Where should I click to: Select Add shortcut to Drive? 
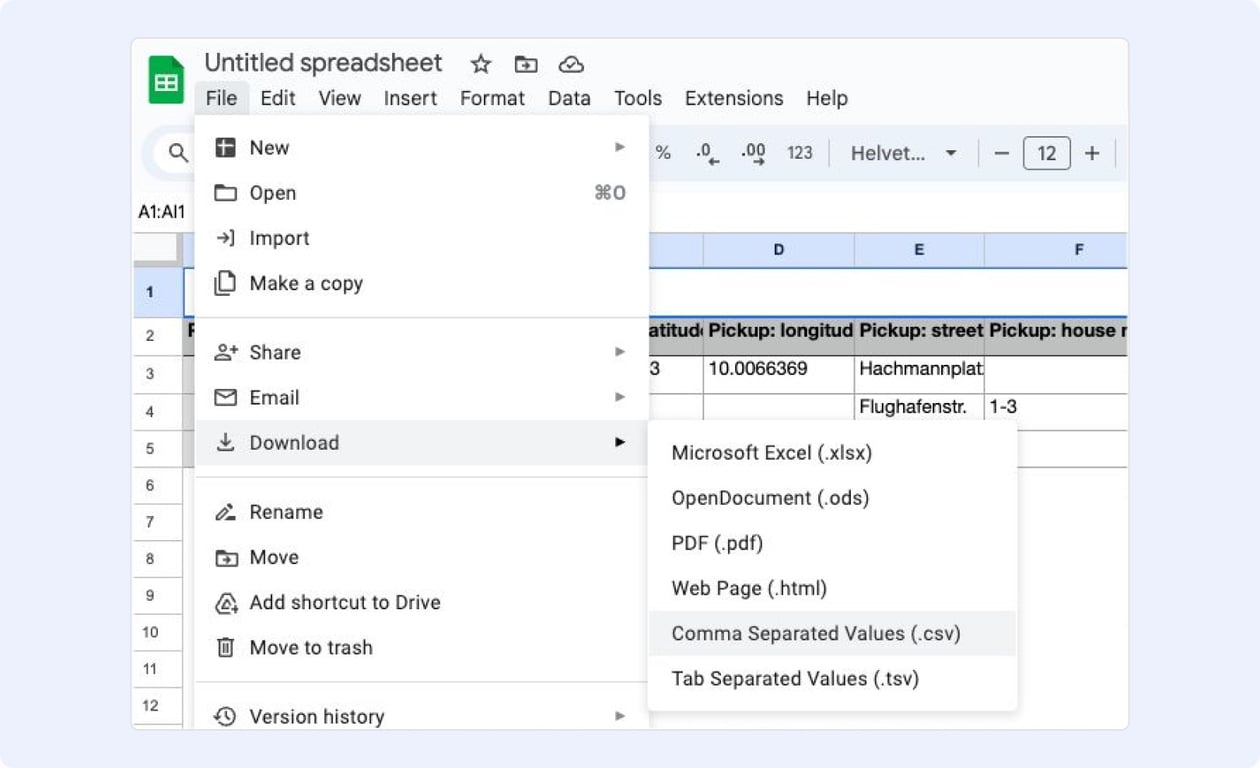422,602
